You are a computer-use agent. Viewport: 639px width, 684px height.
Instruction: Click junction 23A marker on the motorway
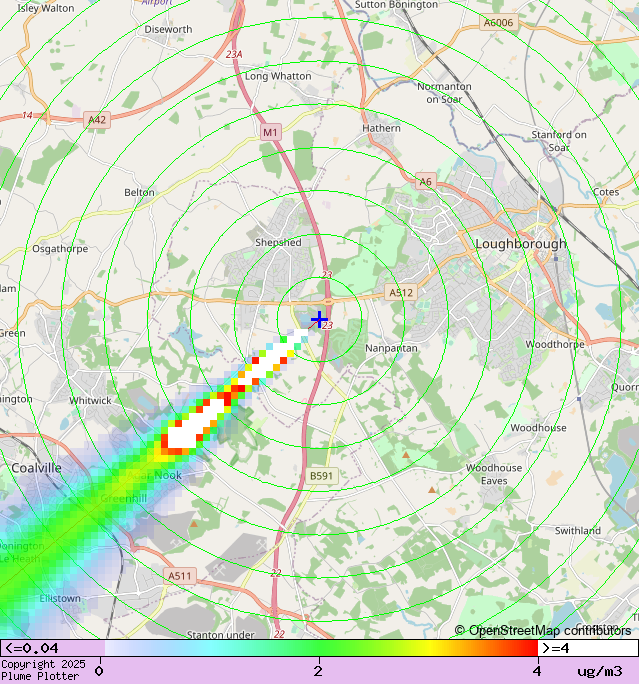[x=234, y=55]
